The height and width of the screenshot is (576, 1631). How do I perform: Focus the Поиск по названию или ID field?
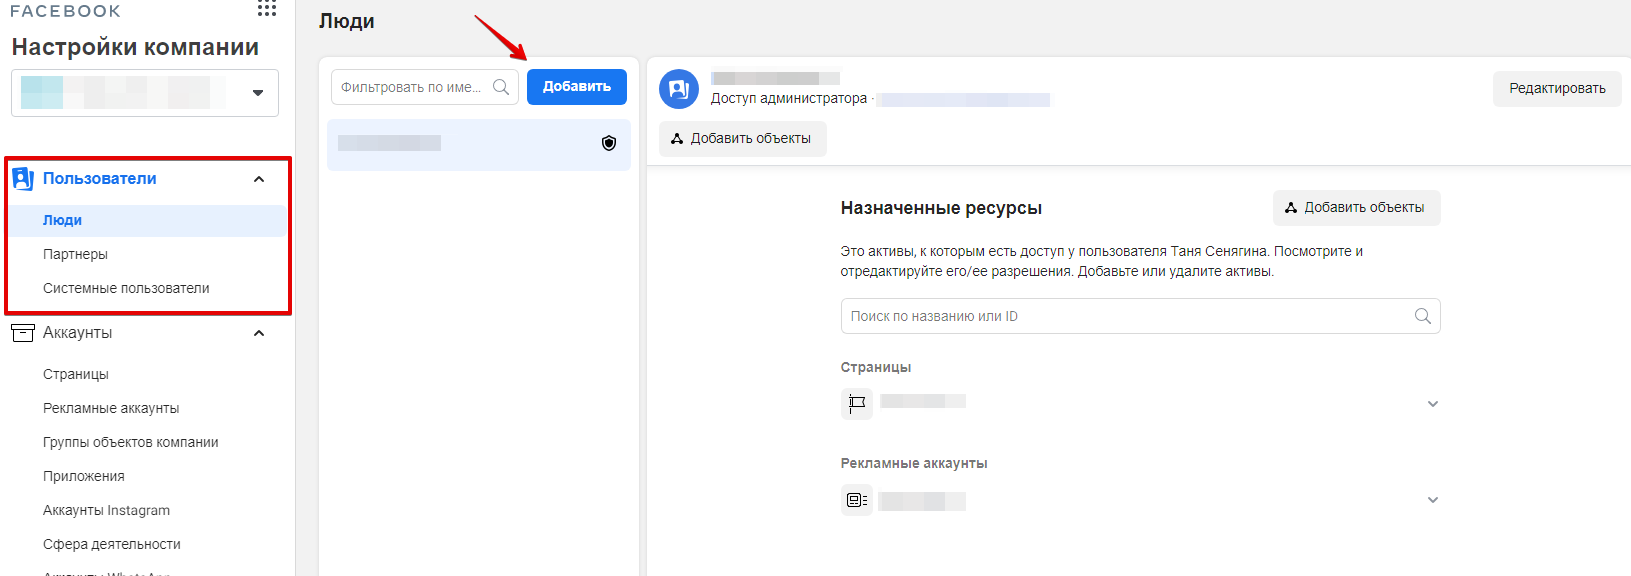(1125, 316)
